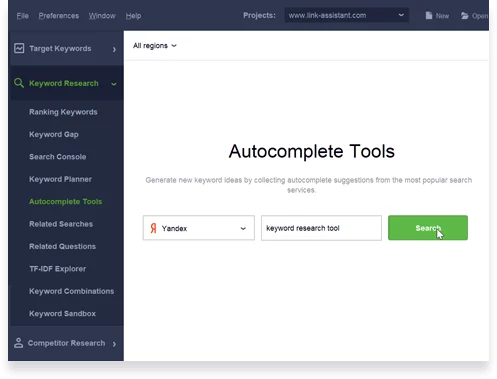Select Ranking Keywords in sidebar

tap(63, 112)
